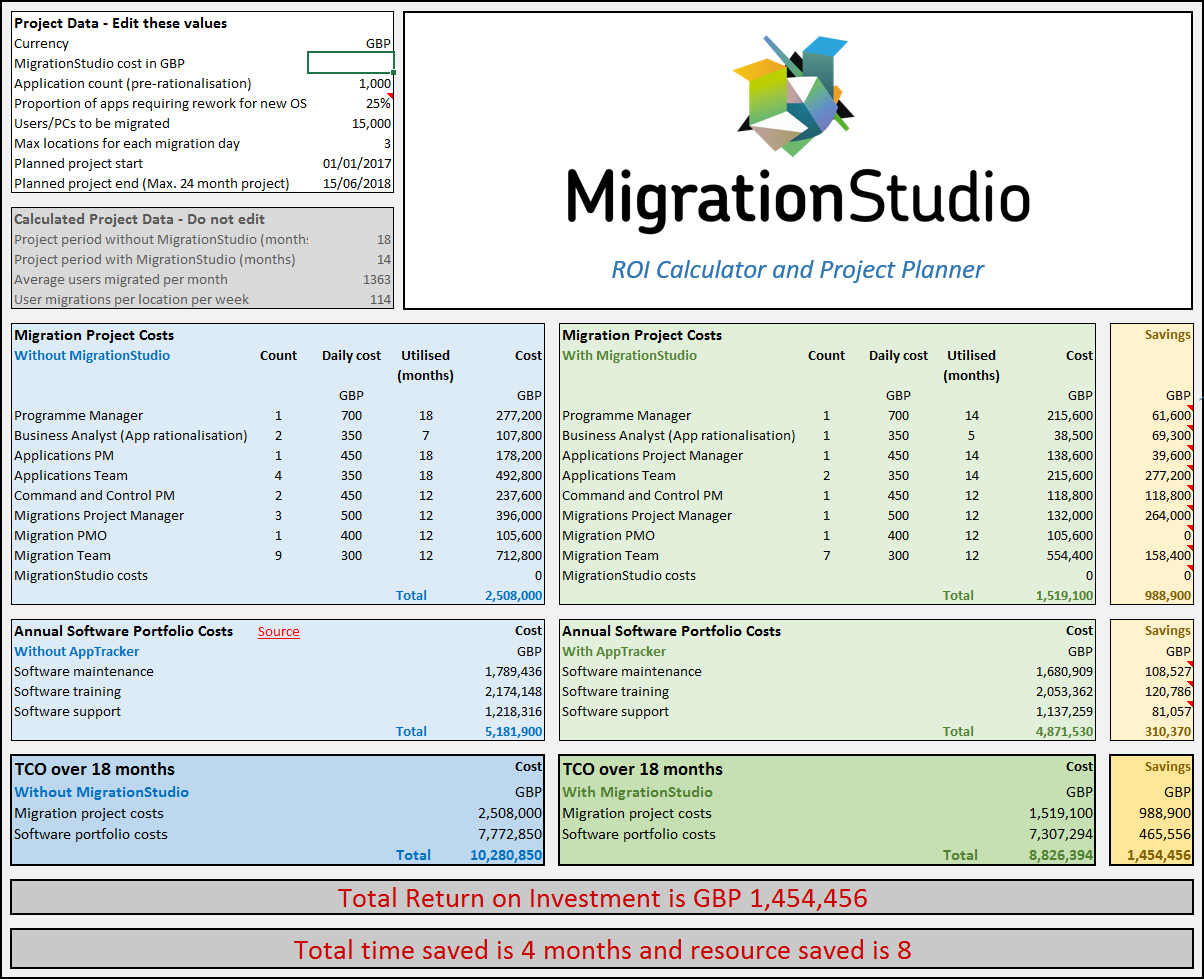Select Migration Team count 9
The height and width of the screenshot is (979, 1204).
278,556
